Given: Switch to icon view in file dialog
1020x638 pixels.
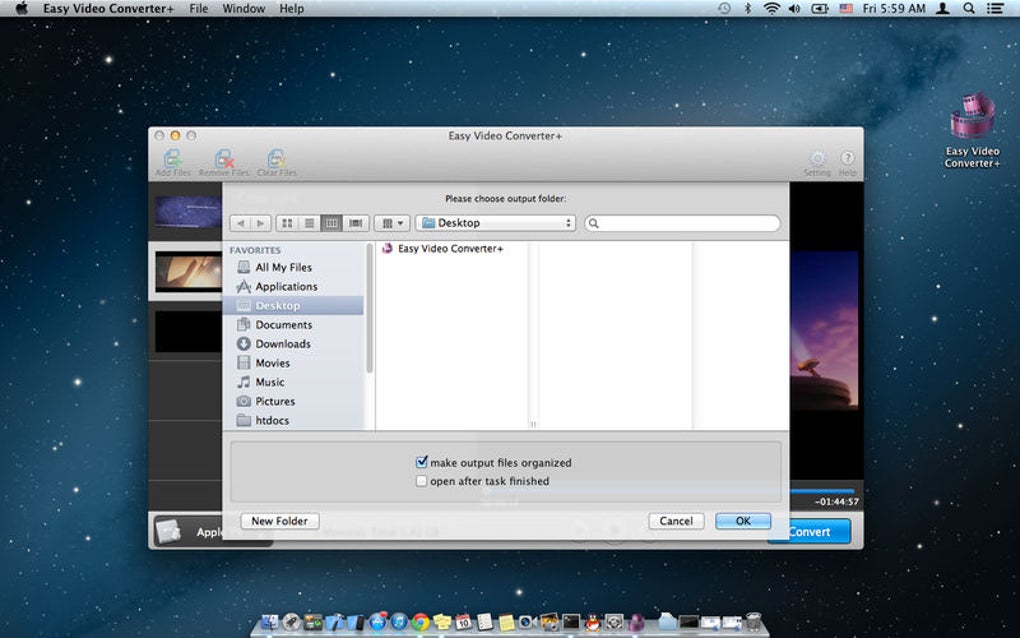Looking at the screenshot, I should [x=287, y=223].
